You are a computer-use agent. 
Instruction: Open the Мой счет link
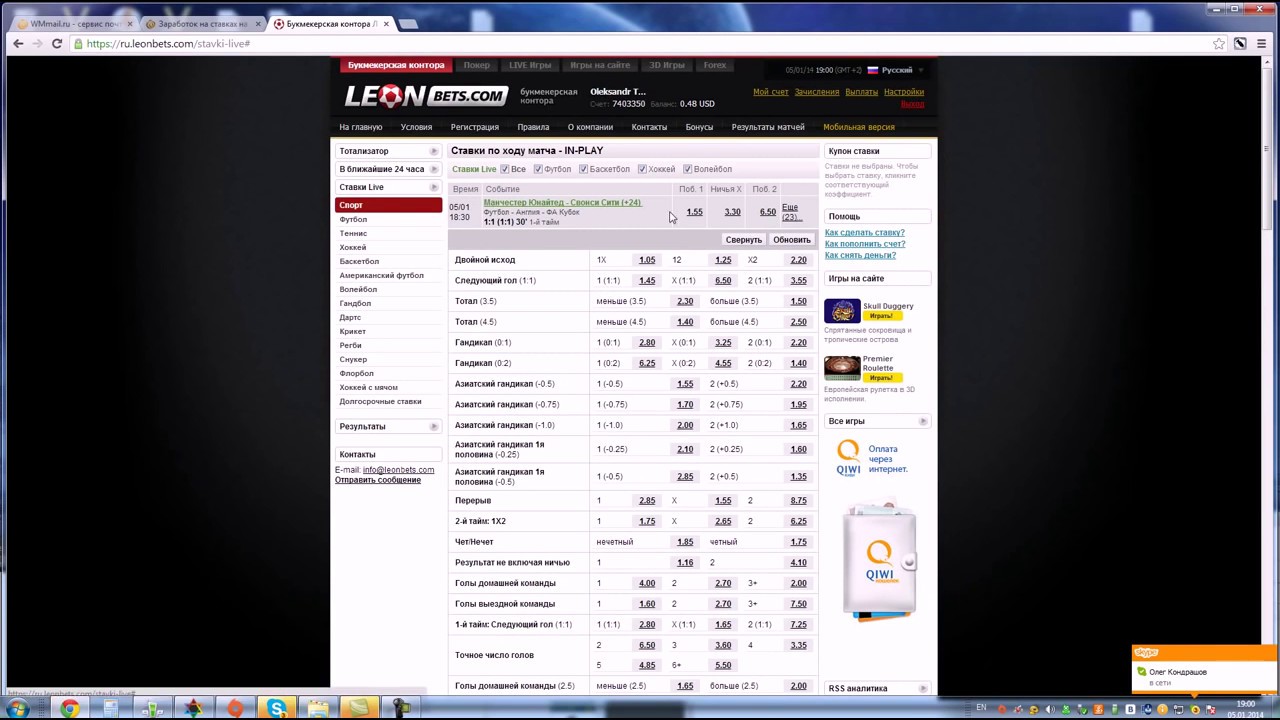771,92
